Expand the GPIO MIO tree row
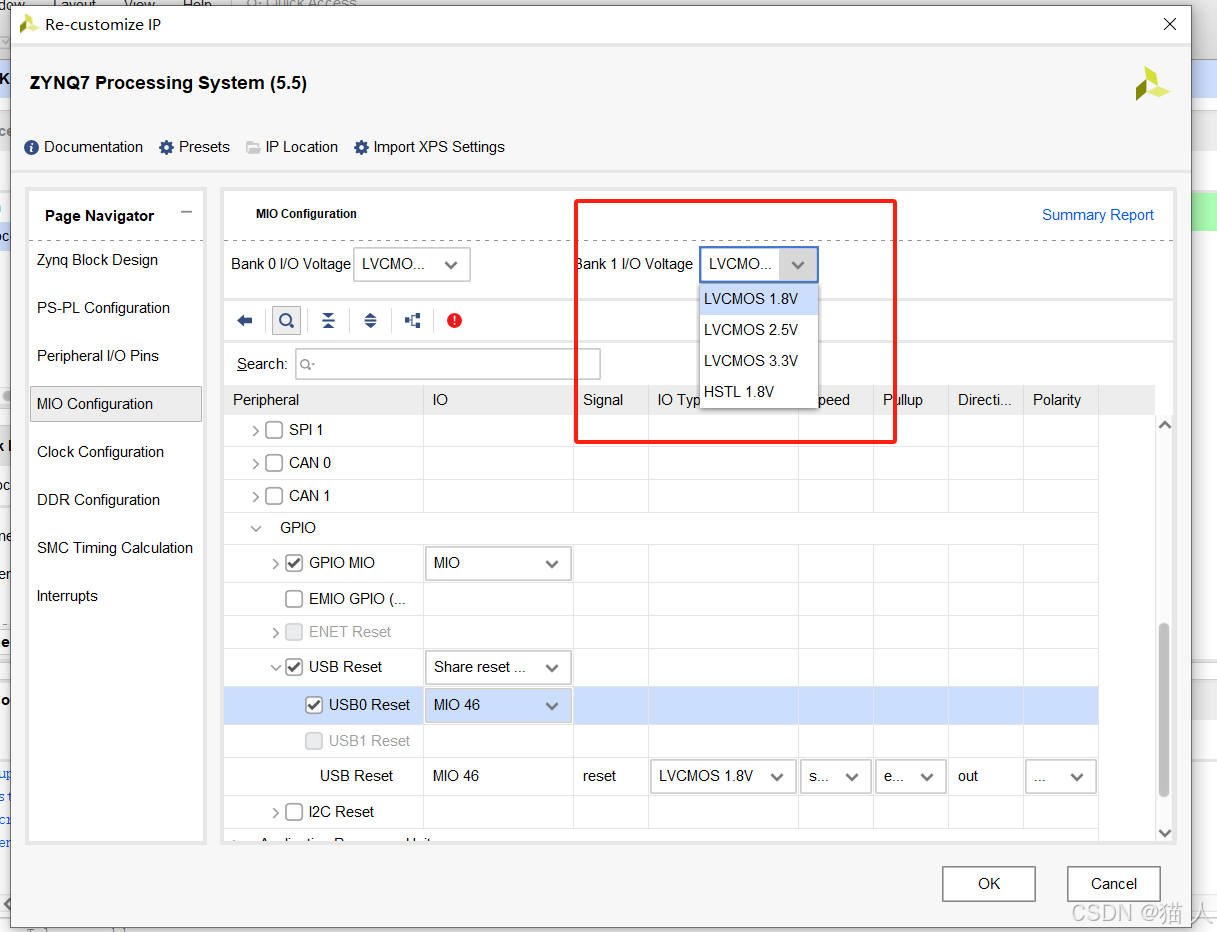Image resolution: width=1217 pixels, height=932 pixels. pyautogui.click(x=276, y=563)
